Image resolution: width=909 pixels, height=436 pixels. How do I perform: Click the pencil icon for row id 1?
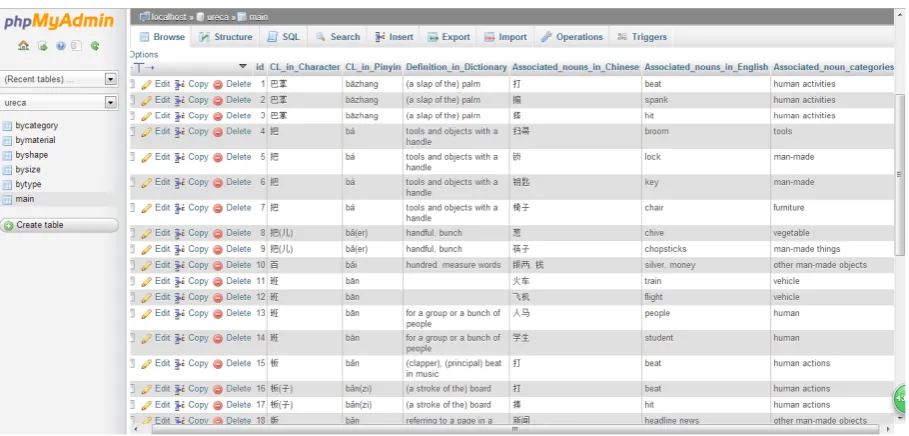pos(147,85)
